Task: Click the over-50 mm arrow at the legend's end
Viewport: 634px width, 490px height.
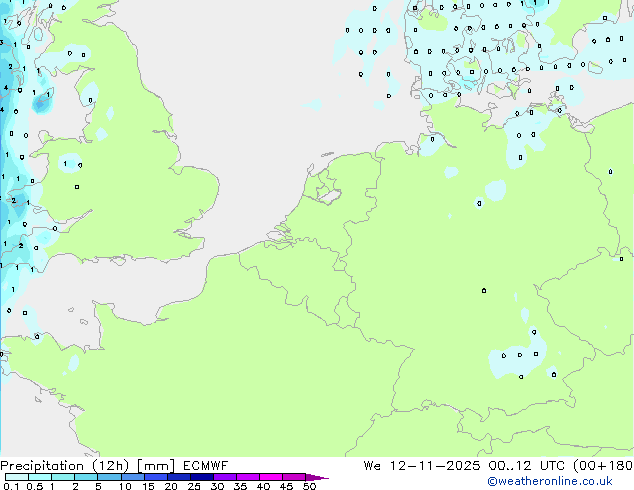Action: [317, 477]
